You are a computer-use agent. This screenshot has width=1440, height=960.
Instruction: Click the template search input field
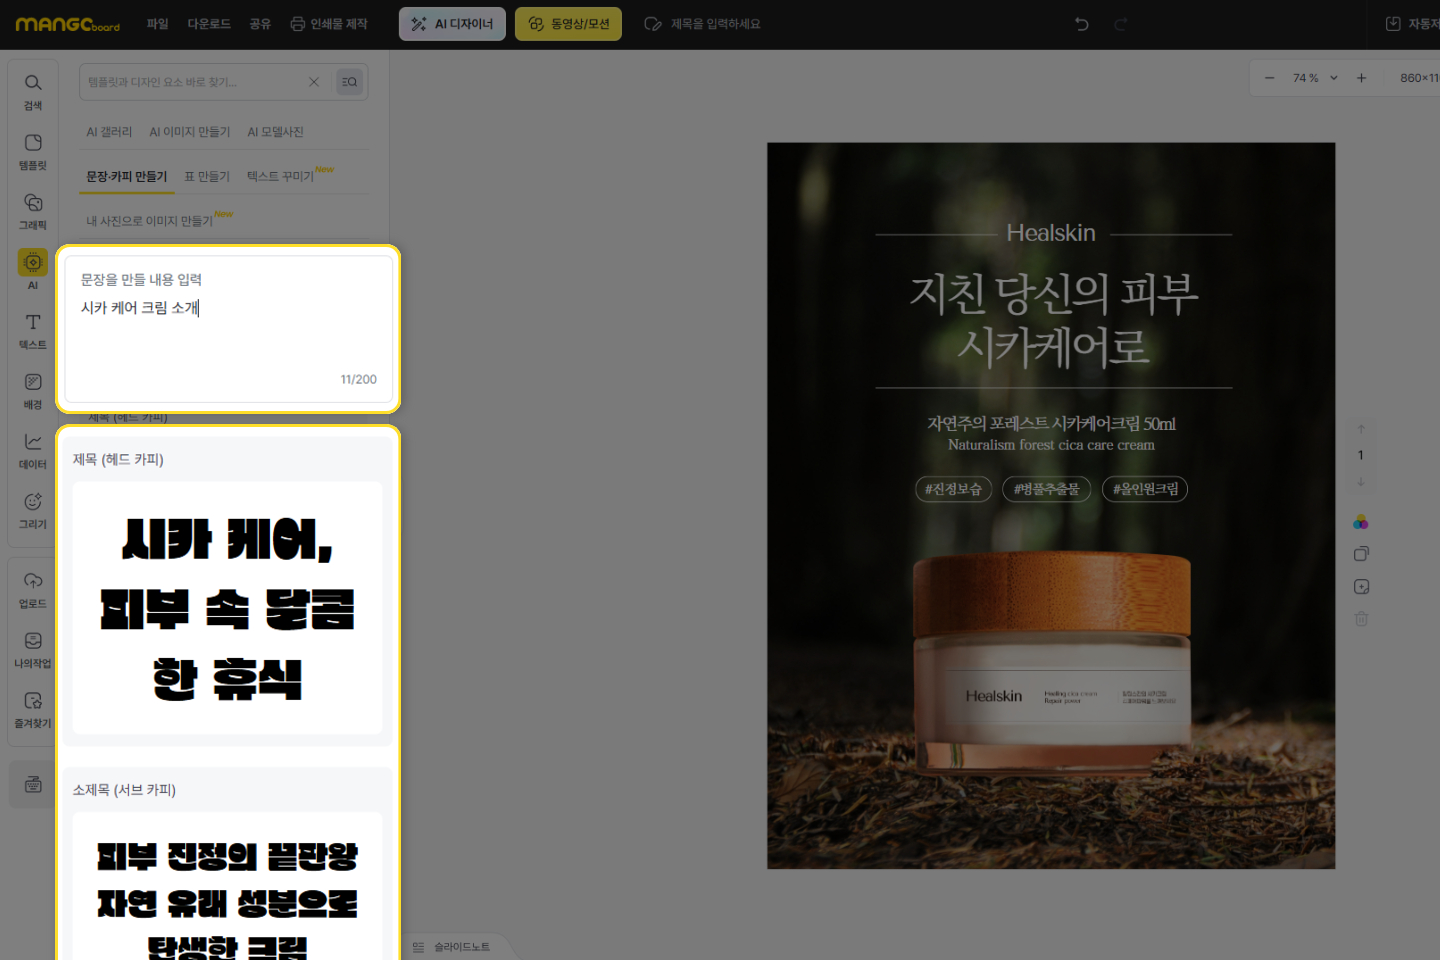pyautogui.click(x=193, y=82)
